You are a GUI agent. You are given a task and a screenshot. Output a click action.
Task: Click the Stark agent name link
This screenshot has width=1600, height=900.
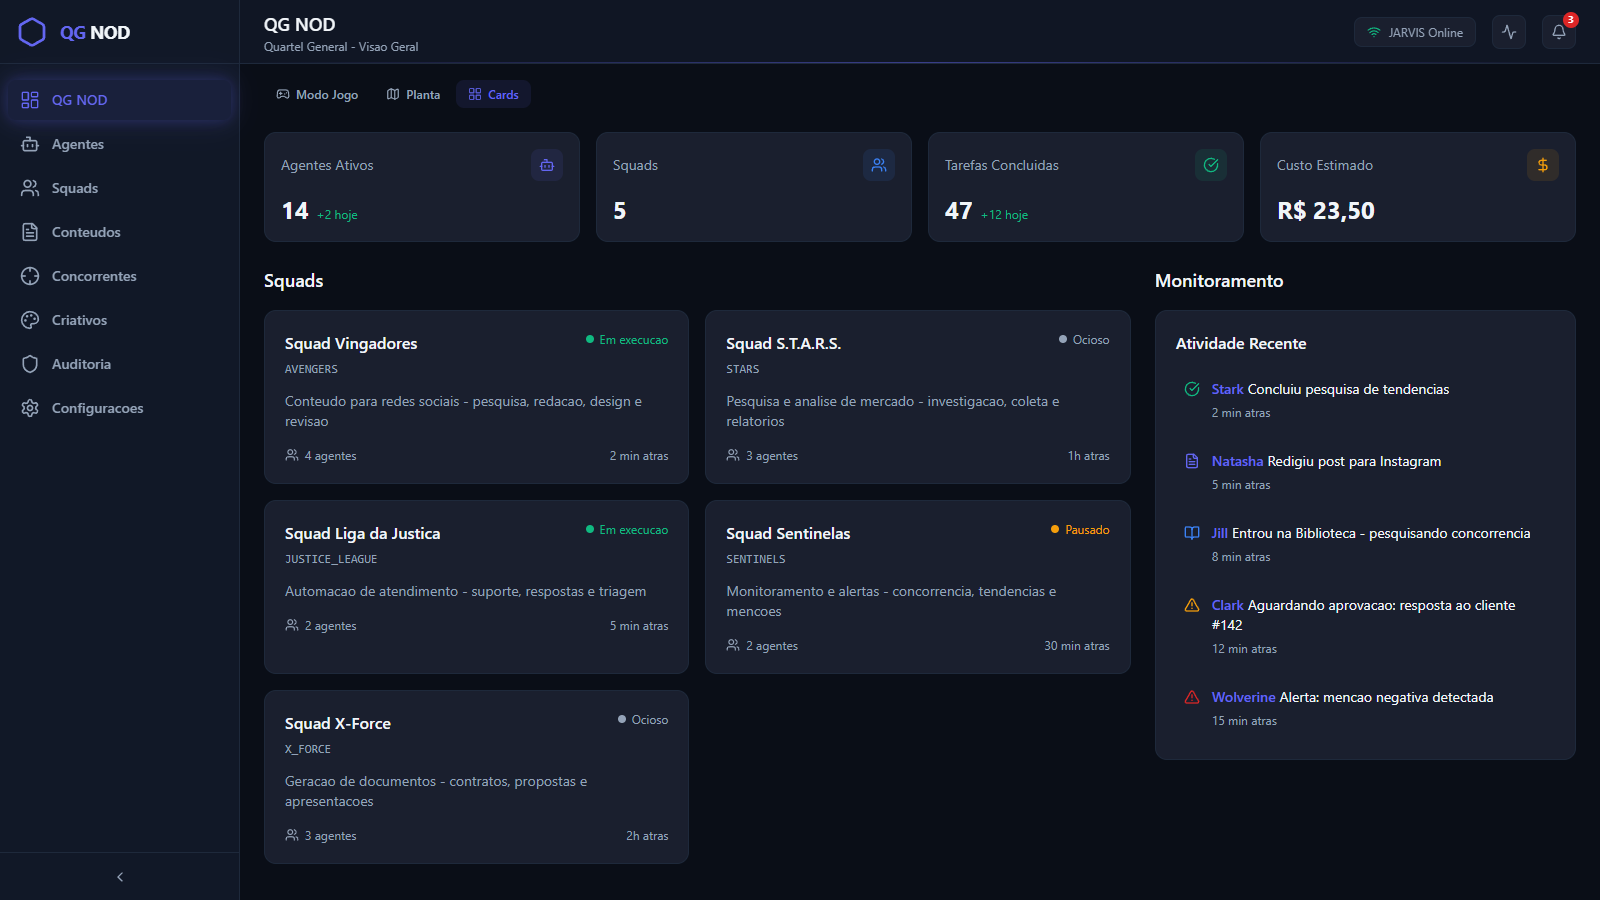click(1227, 389)
